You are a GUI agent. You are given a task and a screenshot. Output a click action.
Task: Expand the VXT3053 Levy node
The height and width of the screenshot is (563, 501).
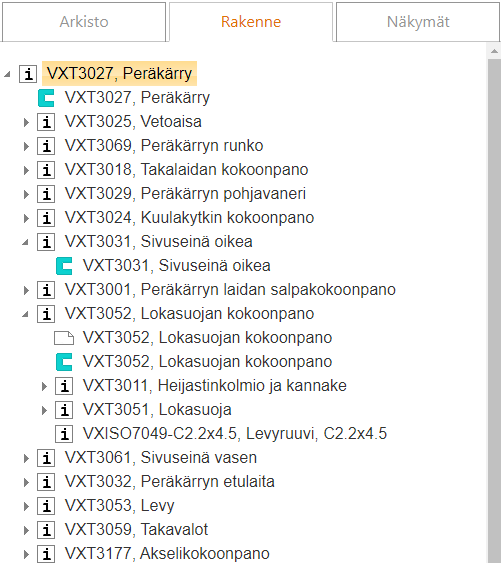pos(26,507)
